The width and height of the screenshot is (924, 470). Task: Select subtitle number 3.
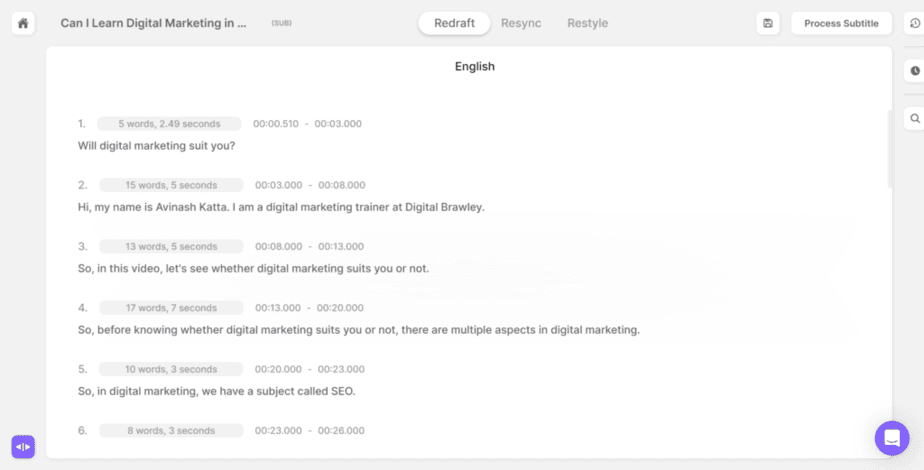(x=82, y=246)
